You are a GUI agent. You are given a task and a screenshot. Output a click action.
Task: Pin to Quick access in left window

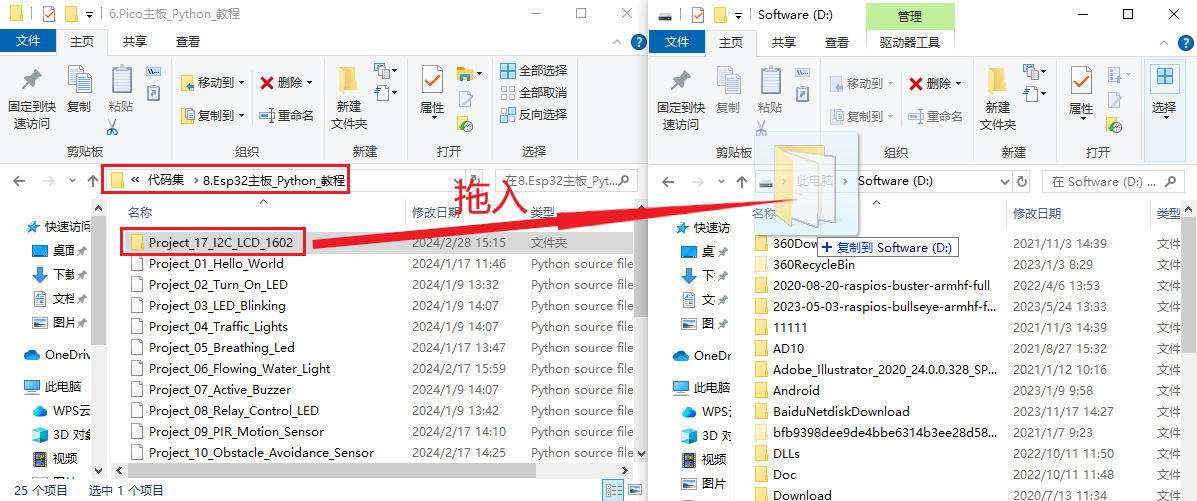click(31, 98)
